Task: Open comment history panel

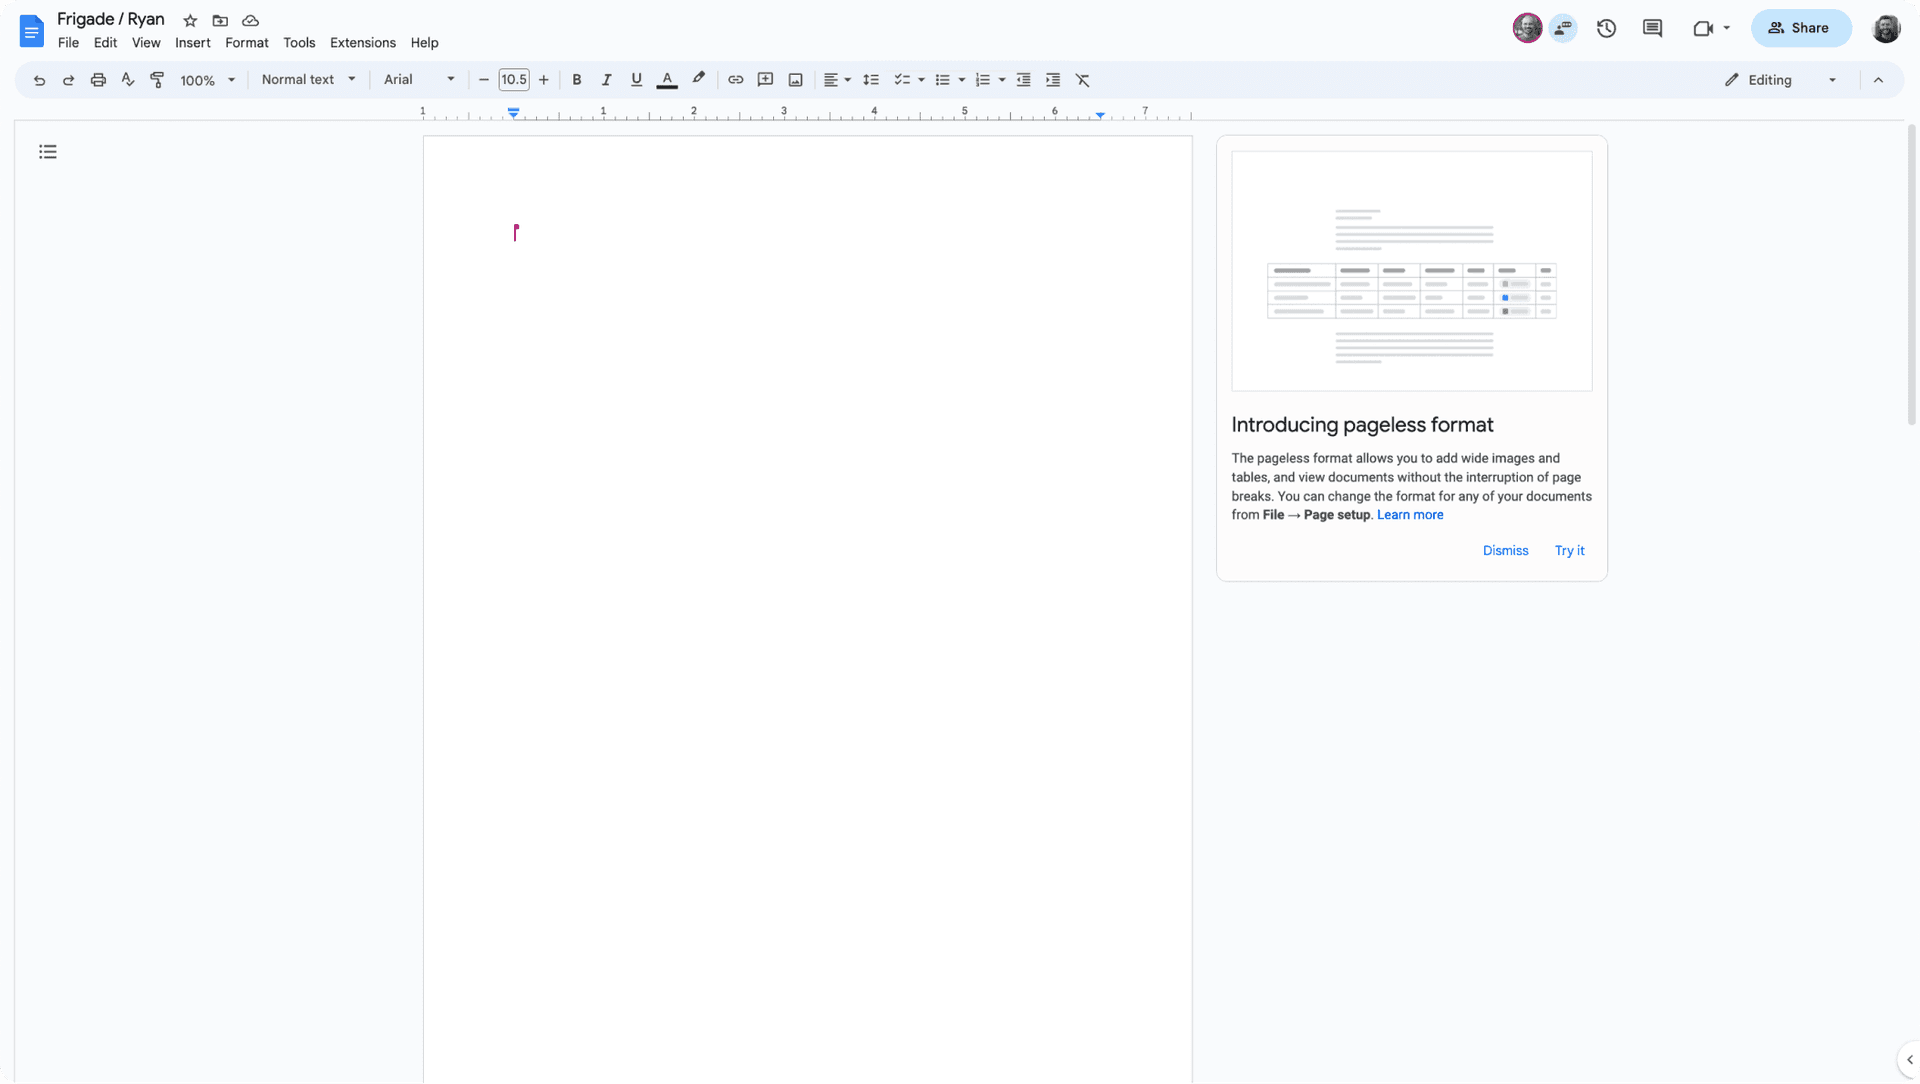Action: coord(1653,29)
